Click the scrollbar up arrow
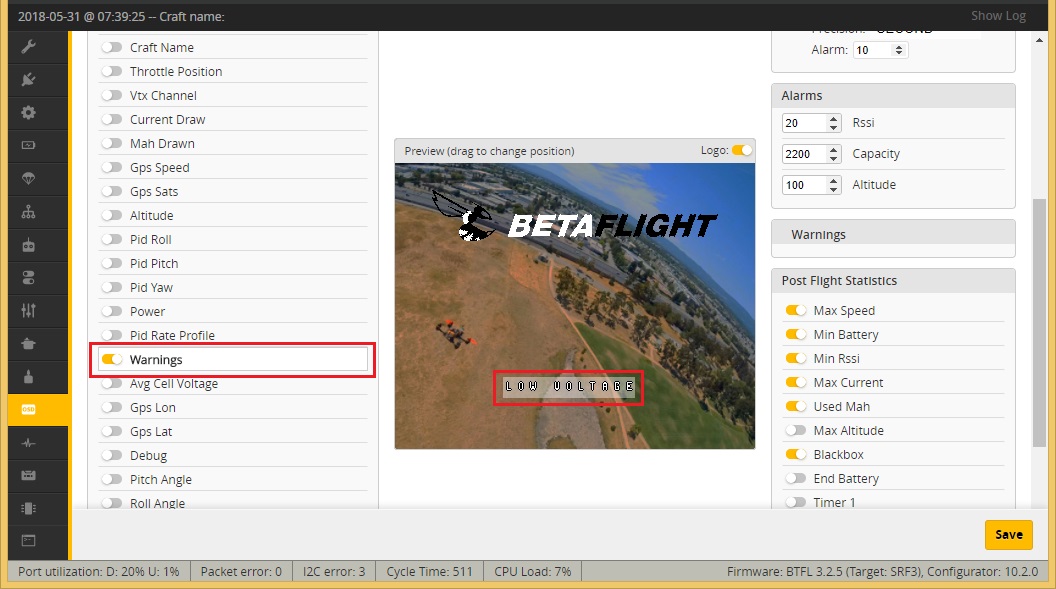Image resolution: width=1056 pixels, height=589 pixels. coord(1039,40)
